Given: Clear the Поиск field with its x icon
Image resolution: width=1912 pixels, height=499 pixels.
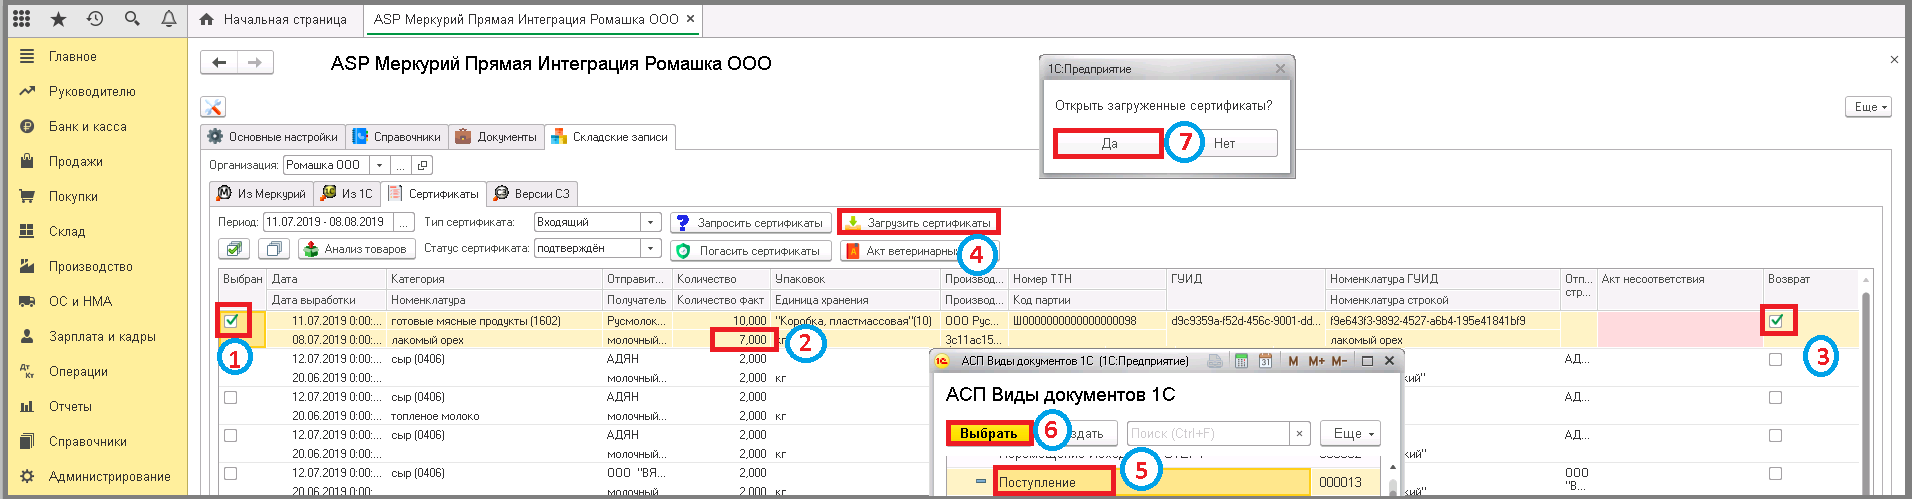Looking at the screenshot, I should (x=1299, y=433).
